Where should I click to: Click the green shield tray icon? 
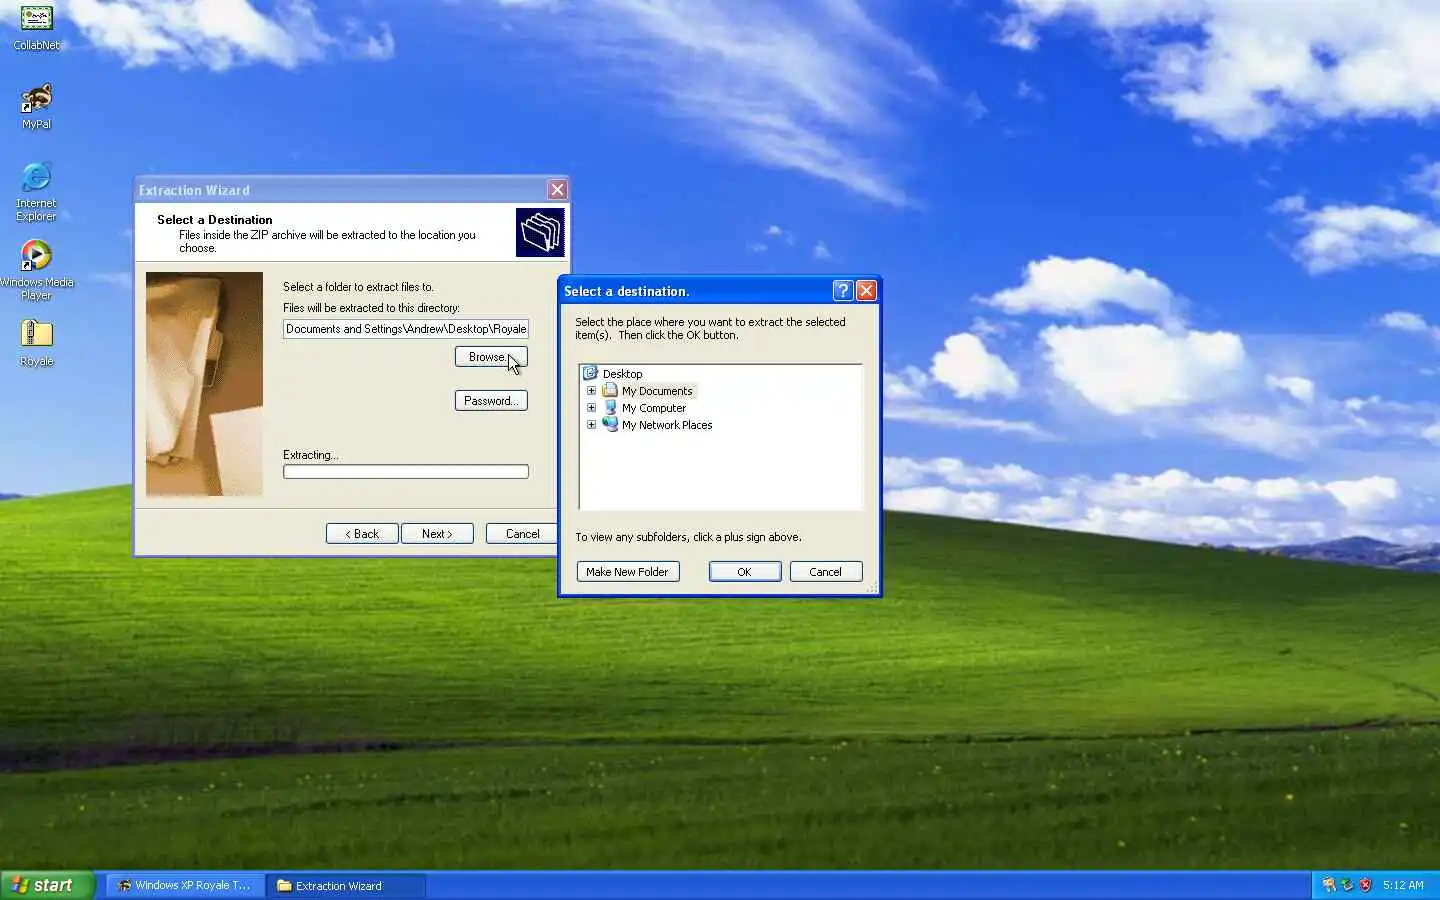(1347, 885)
